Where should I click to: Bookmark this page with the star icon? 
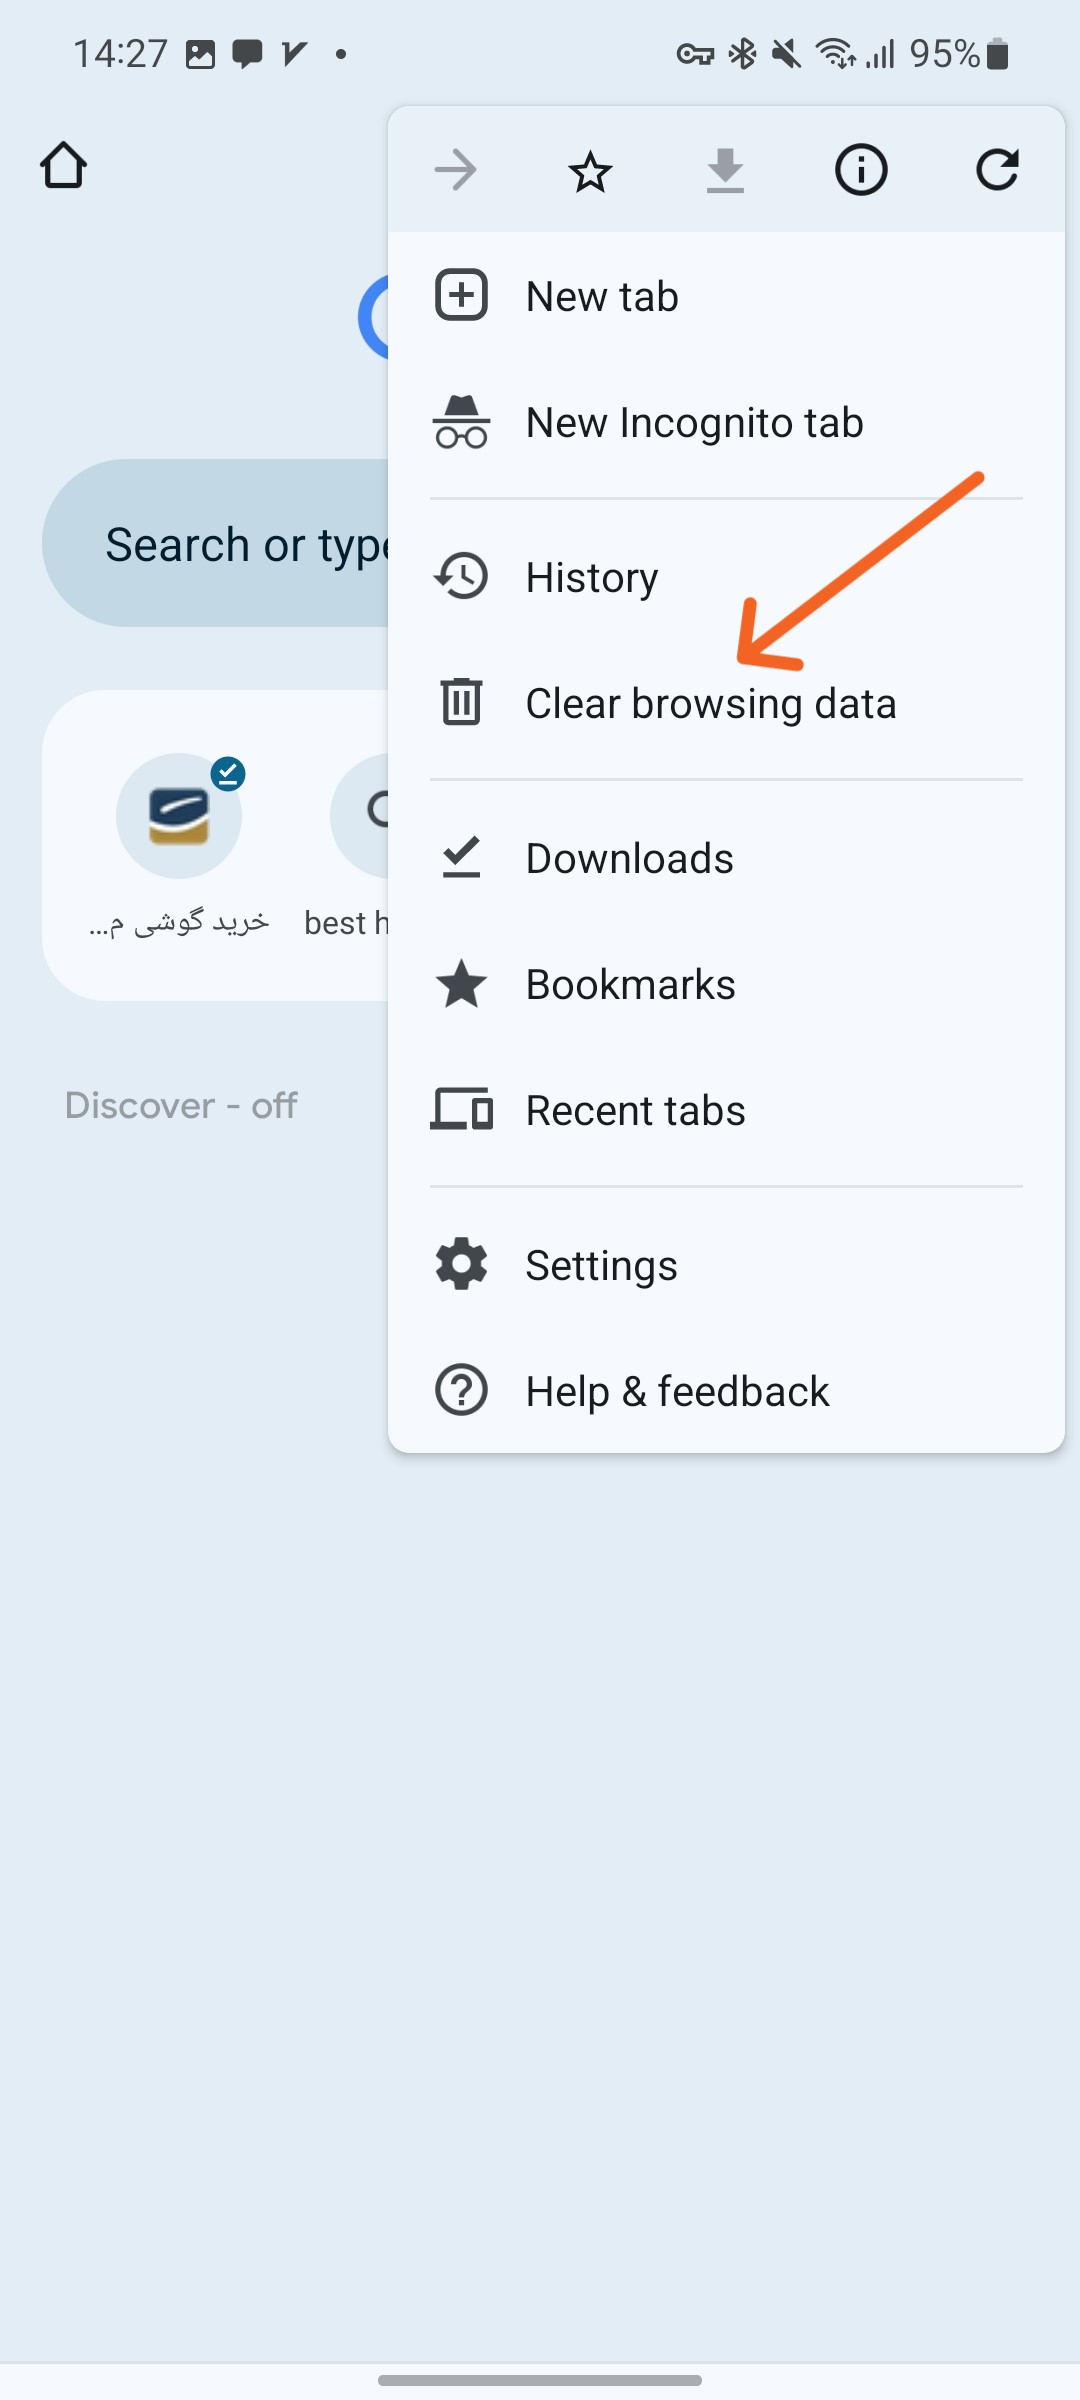[x=590, y=171]
